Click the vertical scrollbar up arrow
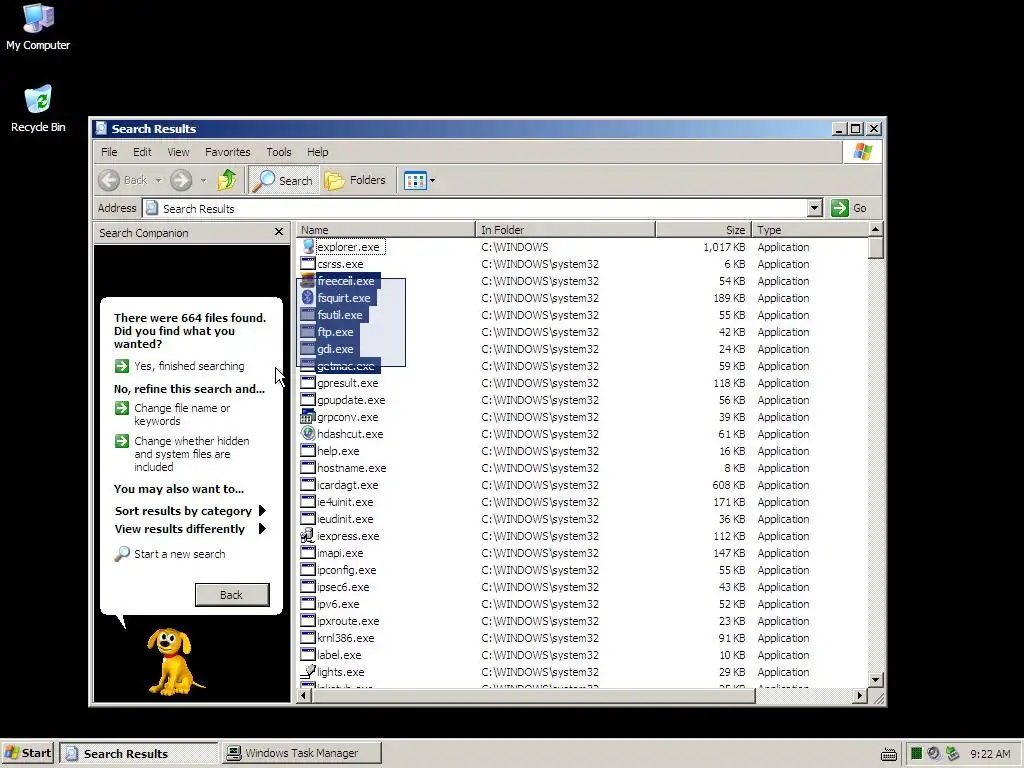Screen dimensions: 1024x768 (876, 229)
